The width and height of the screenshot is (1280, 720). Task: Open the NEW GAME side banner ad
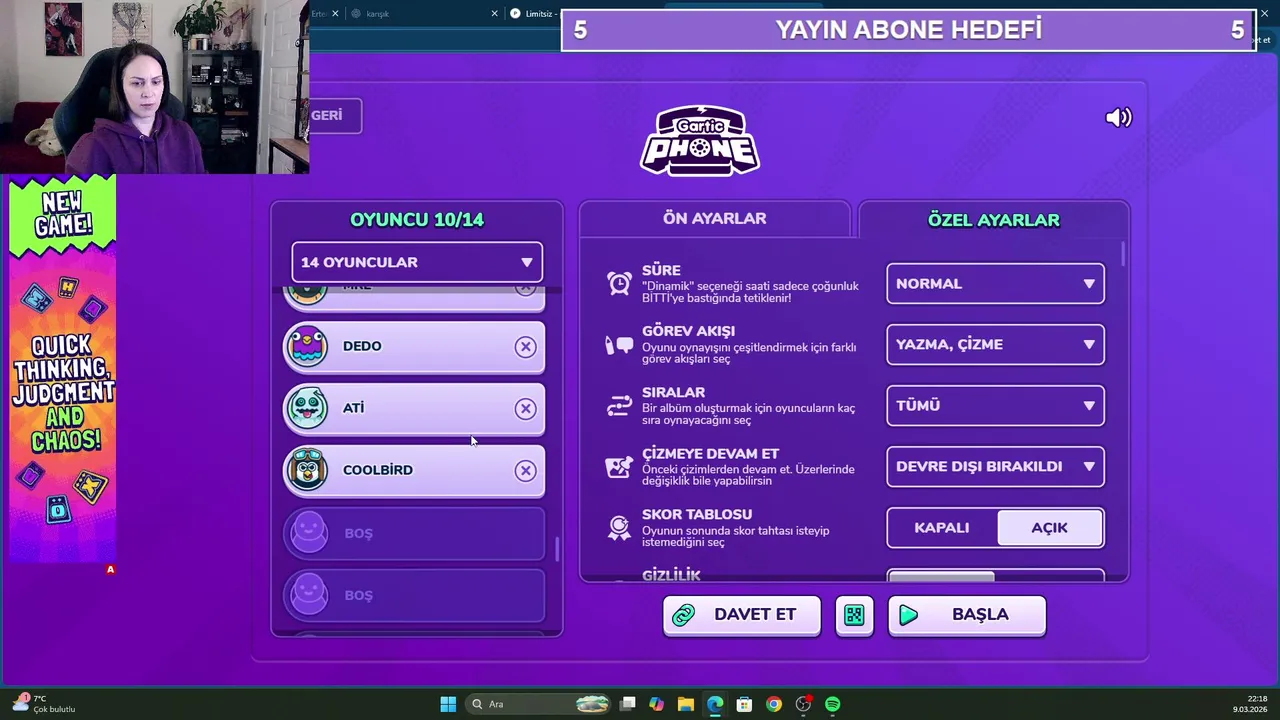pyautogui.click(x=62, y=367)
